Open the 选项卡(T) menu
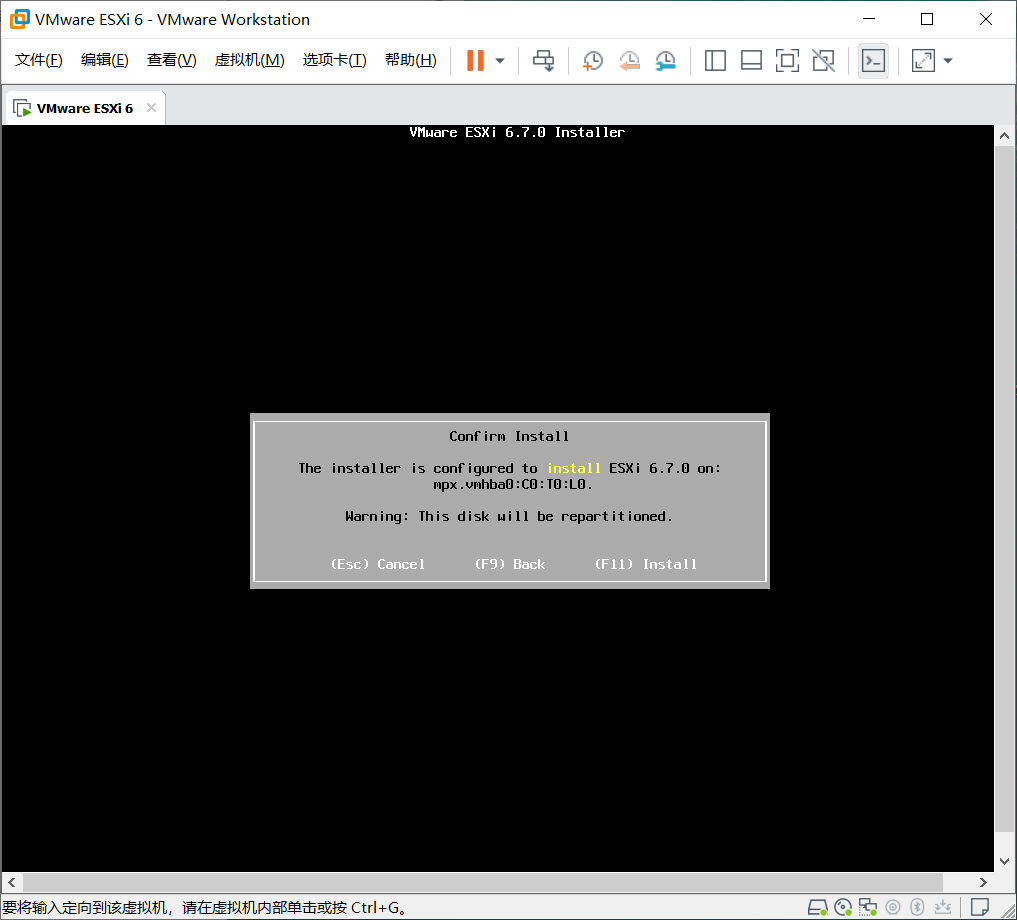The image size is (1017, 920). (x=334, y=60)
